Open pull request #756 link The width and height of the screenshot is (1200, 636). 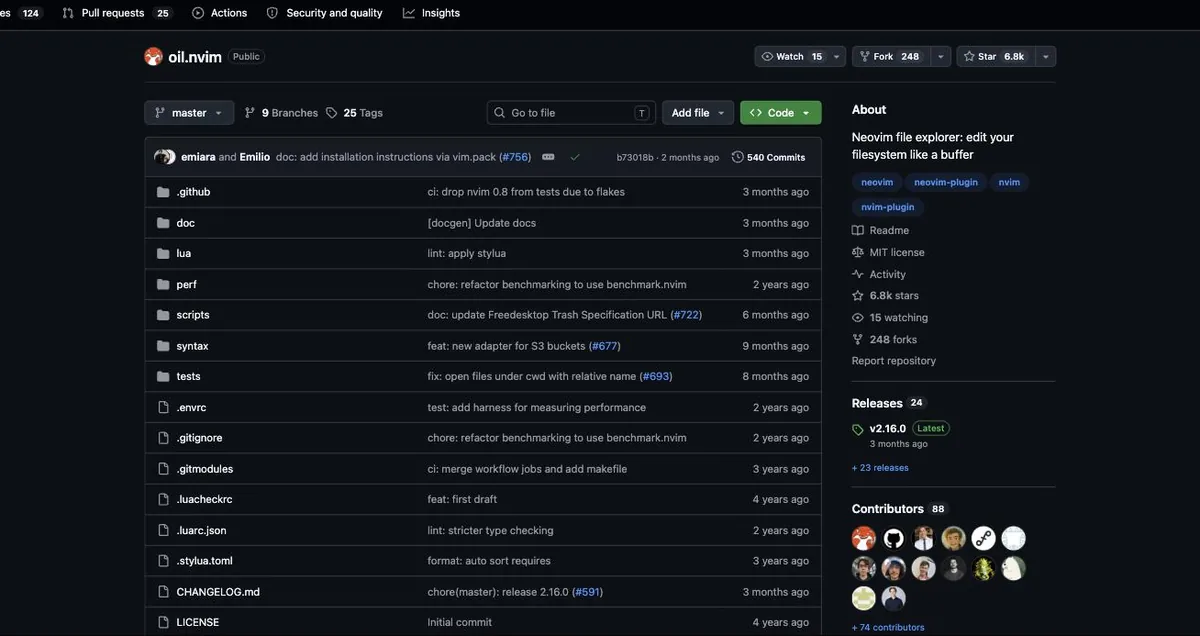point(515,157)
